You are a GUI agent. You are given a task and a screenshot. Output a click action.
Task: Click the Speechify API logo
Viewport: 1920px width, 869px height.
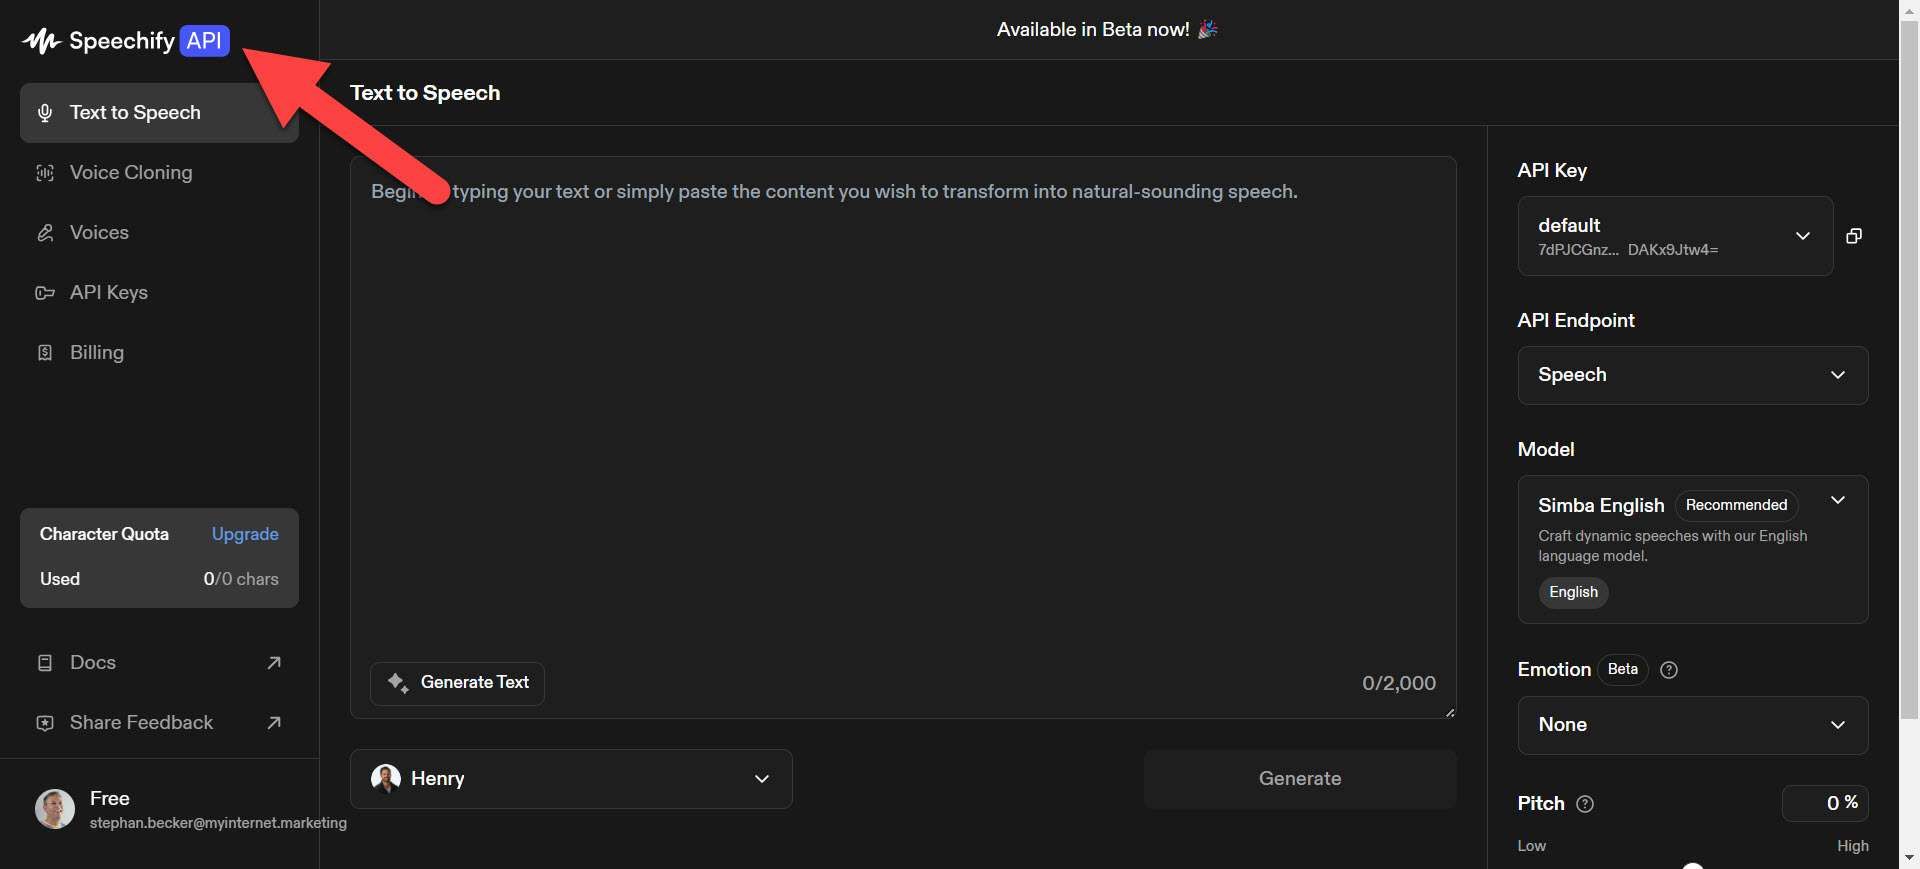tap(127, 41)
